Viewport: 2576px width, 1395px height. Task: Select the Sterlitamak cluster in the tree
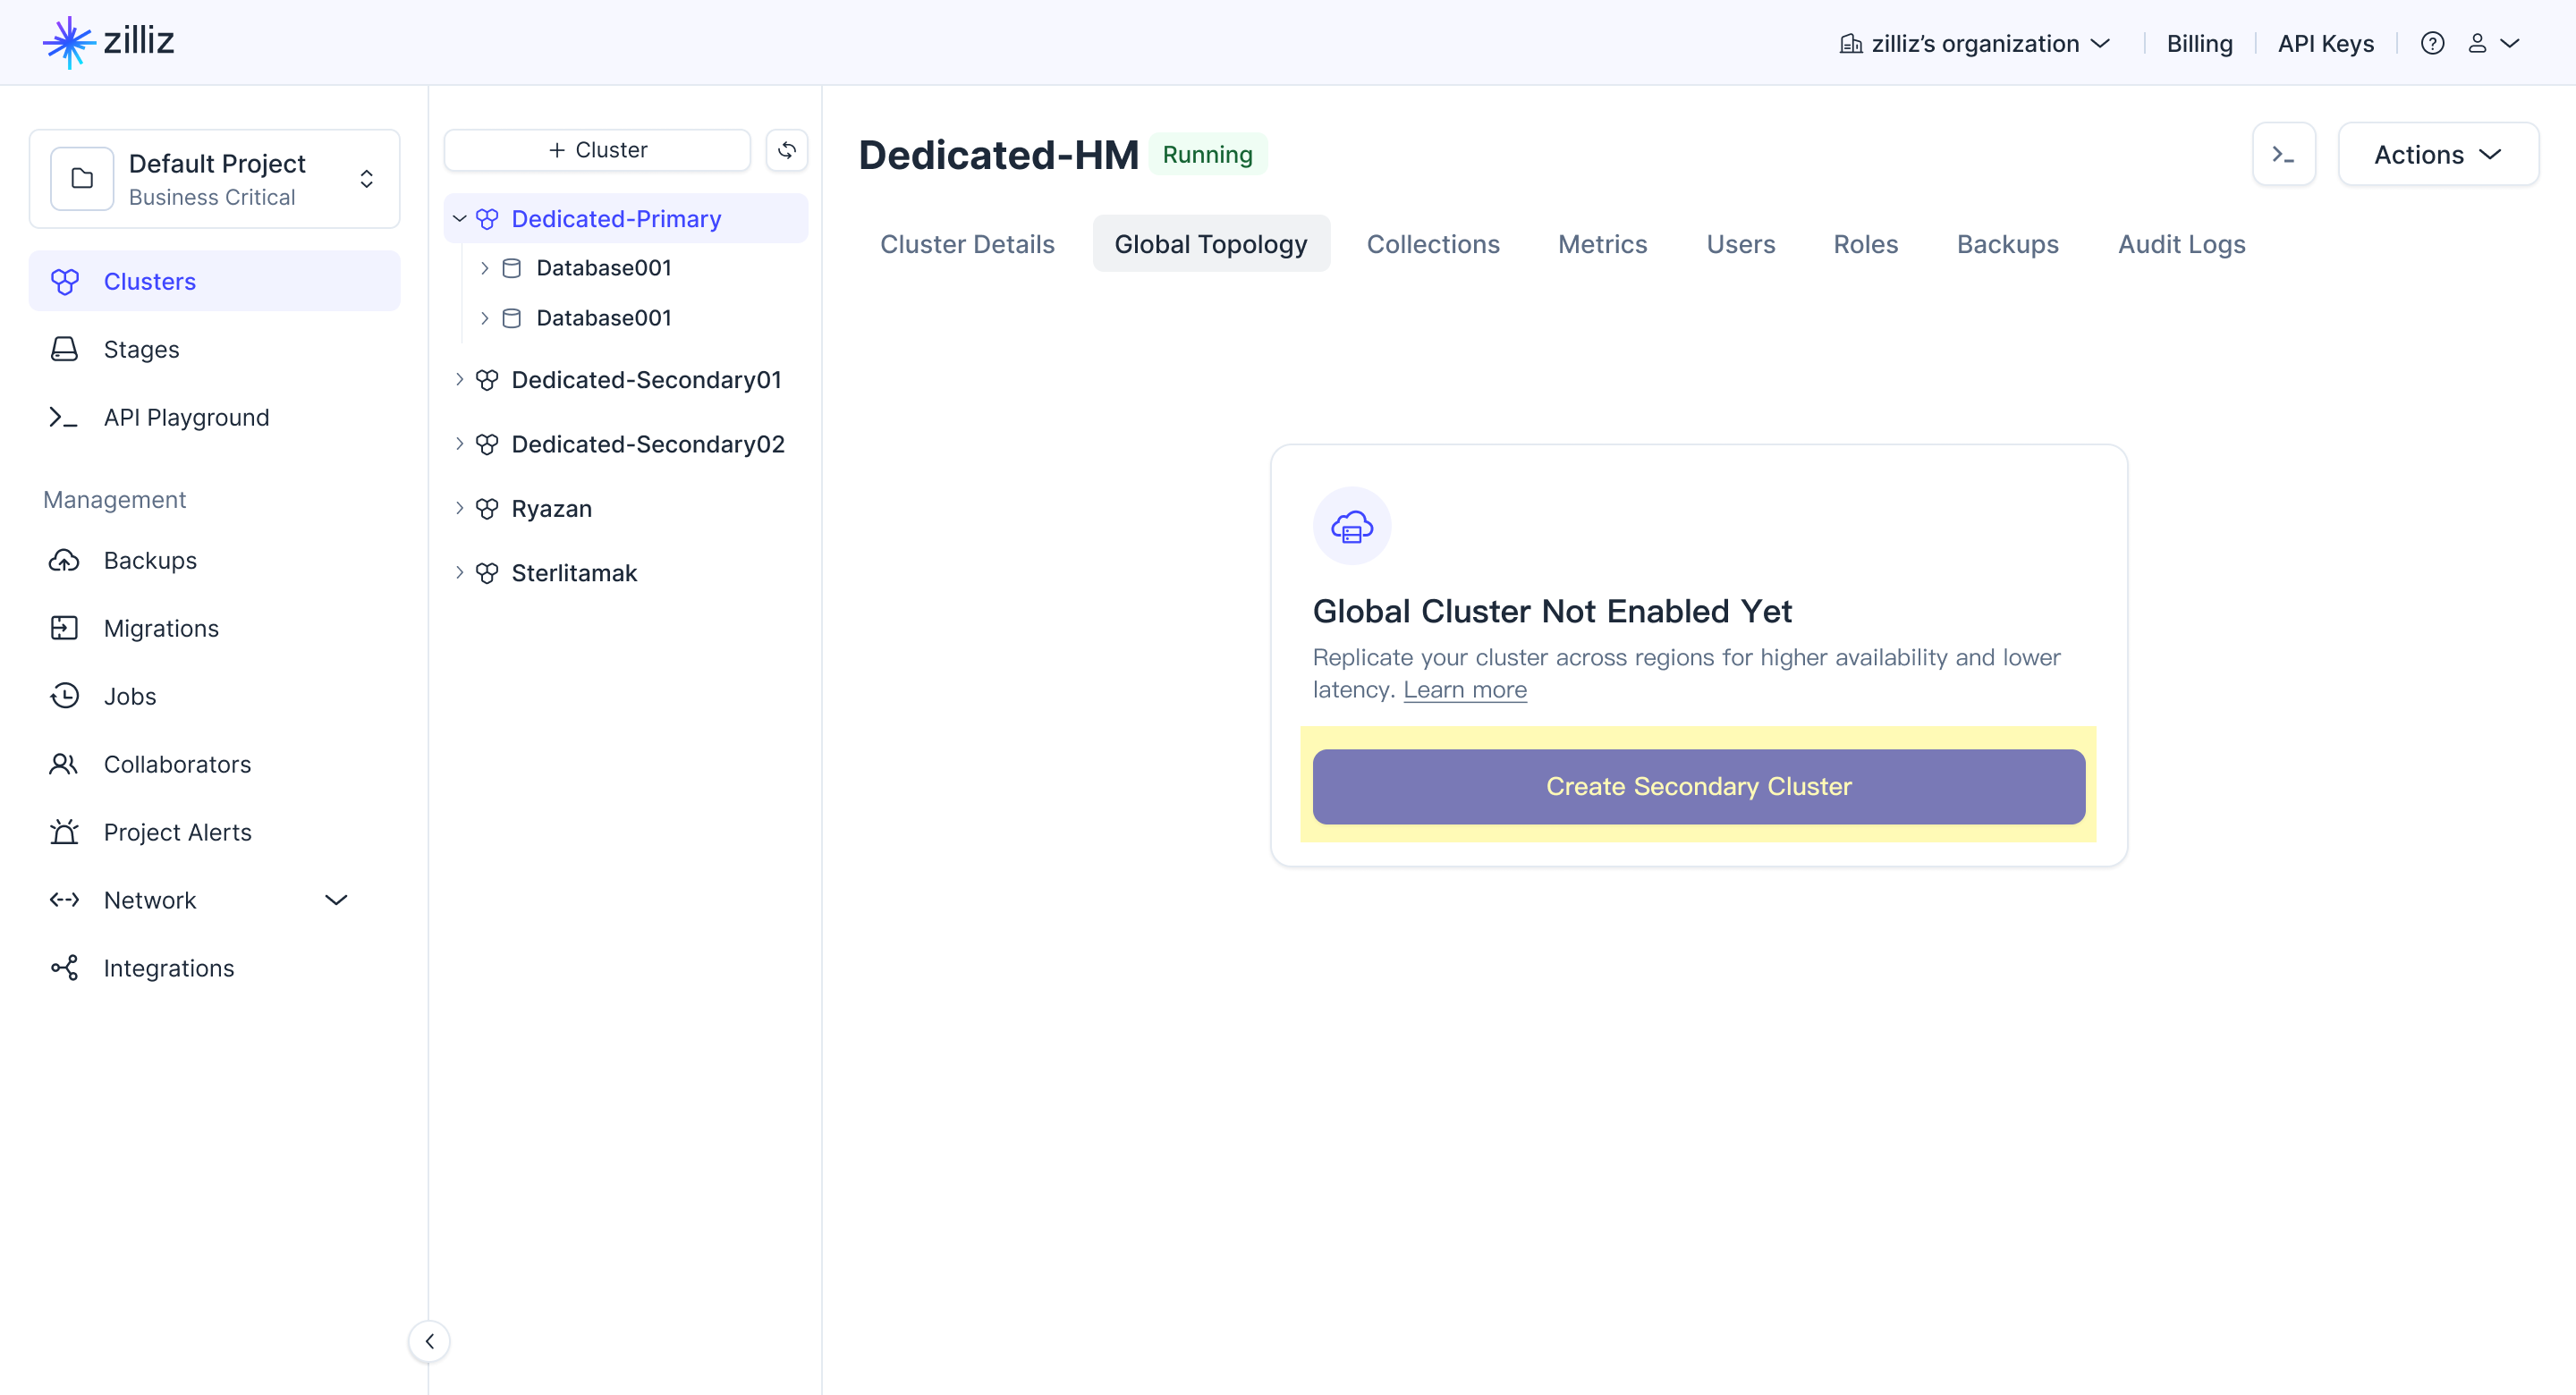573,573
